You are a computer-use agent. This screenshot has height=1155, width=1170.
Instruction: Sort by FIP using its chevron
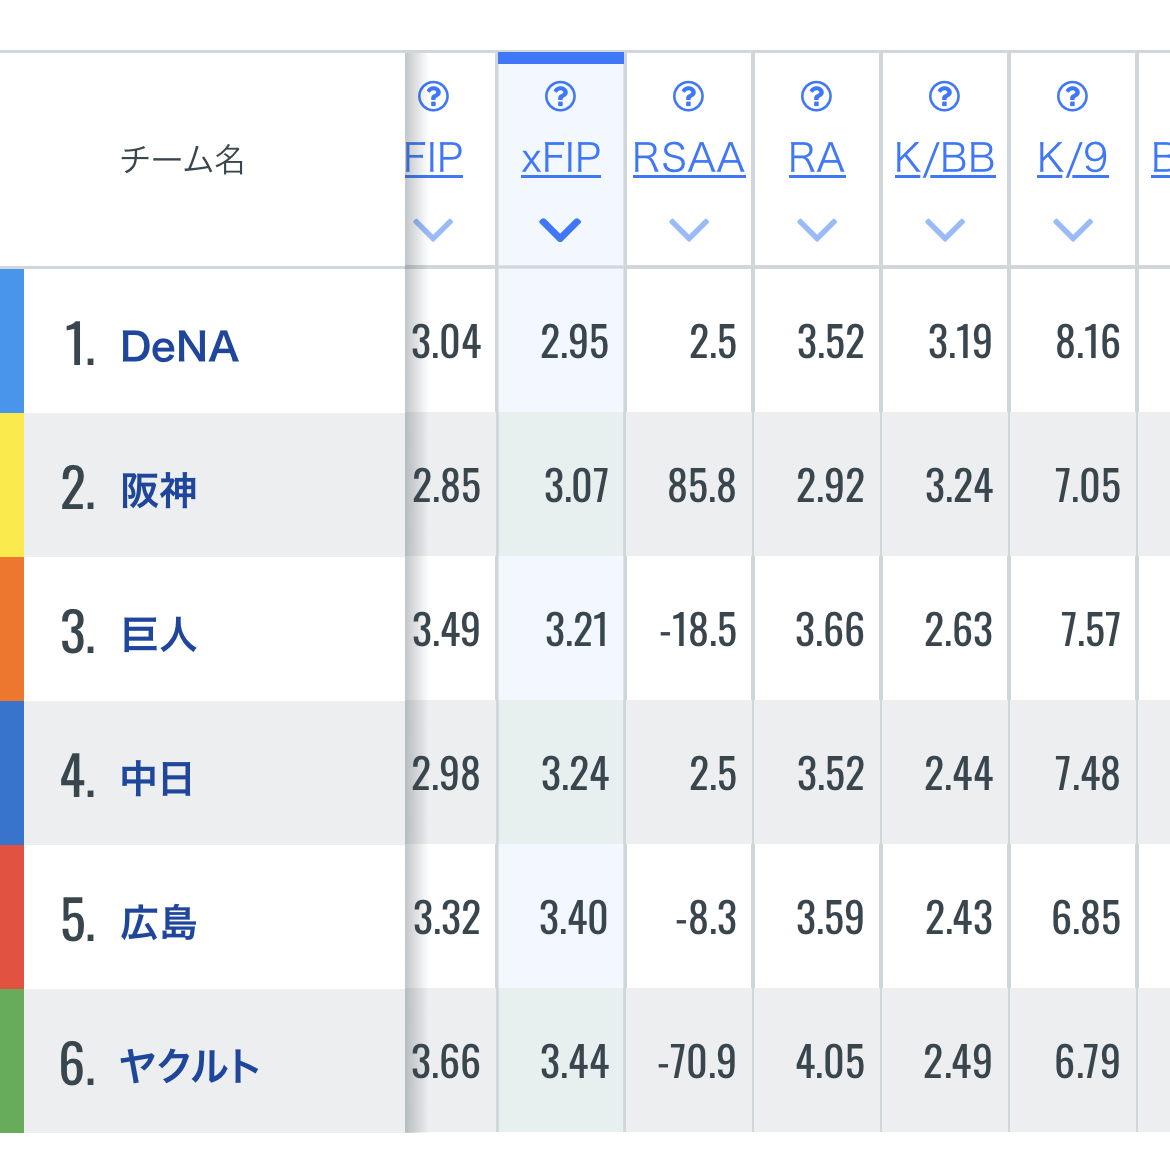click(433, 230)
